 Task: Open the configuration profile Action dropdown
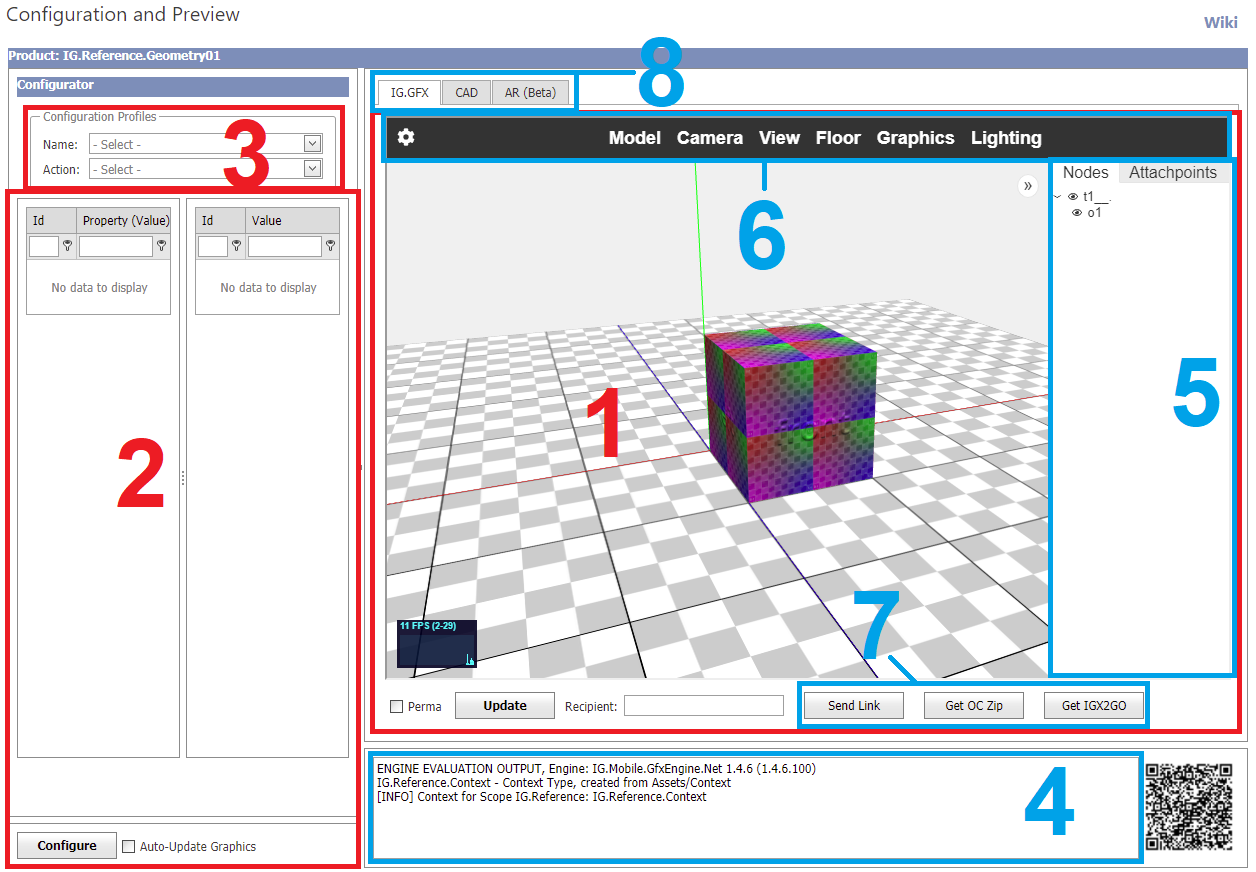205,169
